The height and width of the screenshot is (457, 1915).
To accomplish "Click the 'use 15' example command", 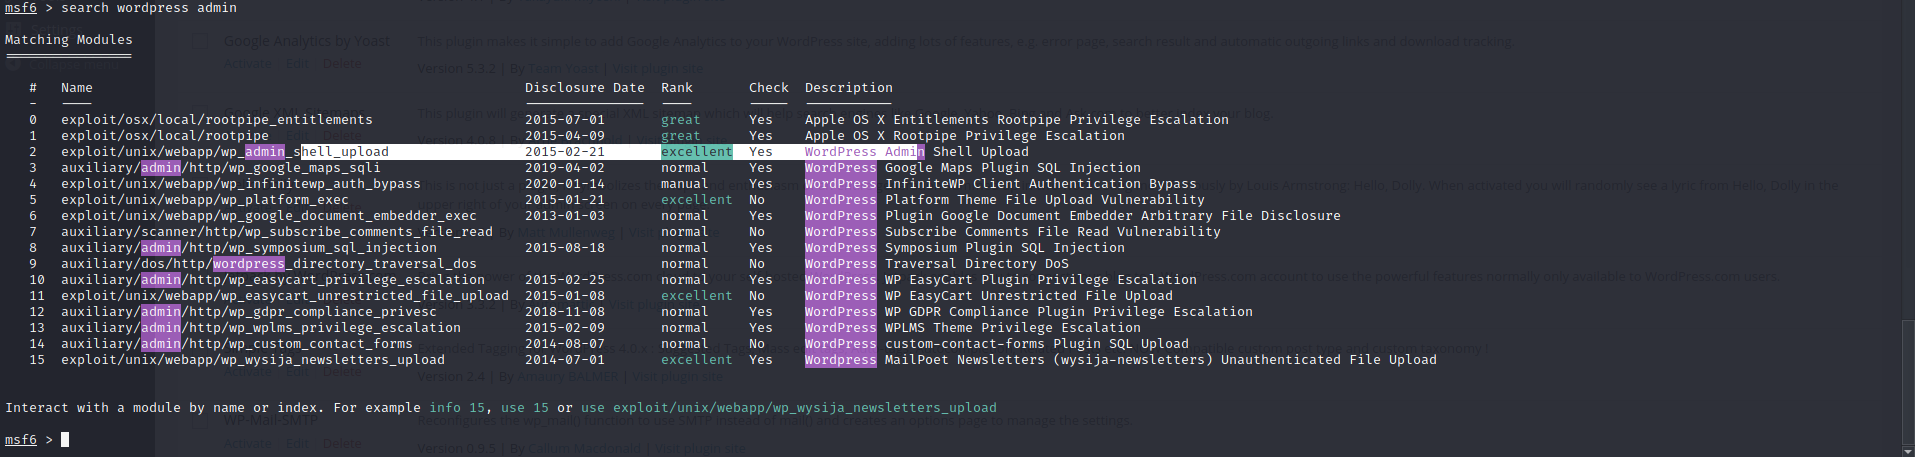I will pyautogui.click(x=525, y=408).
